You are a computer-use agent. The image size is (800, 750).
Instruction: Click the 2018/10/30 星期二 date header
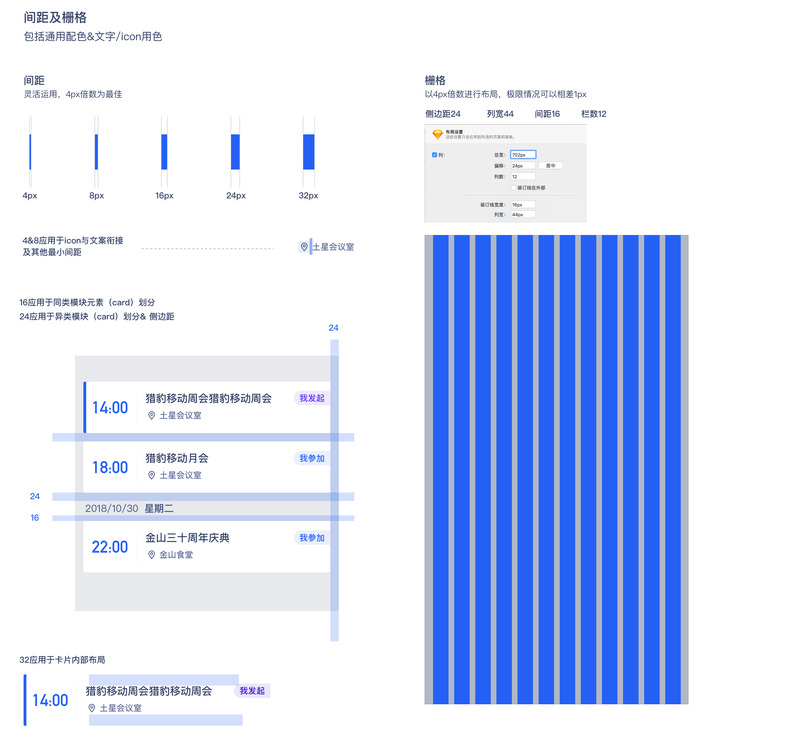pyautogui.click(x=129, y=508)
